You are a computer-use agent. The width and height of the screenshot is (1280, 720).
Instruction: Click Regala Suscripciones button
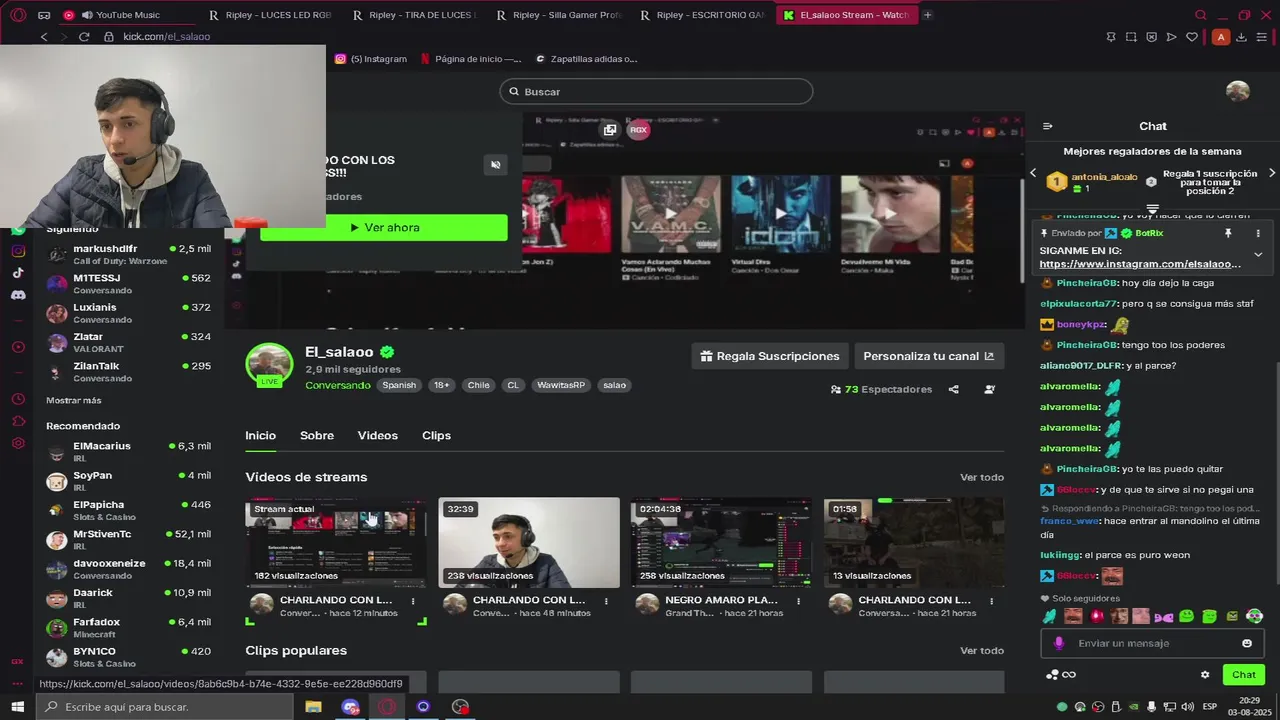pyautogui.click(x=770, y=356)
